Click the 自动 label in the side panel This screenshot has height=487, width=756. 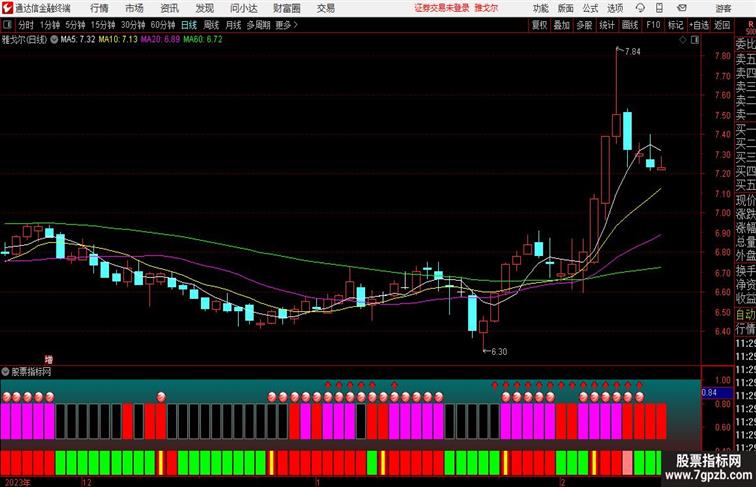(745, 314)
